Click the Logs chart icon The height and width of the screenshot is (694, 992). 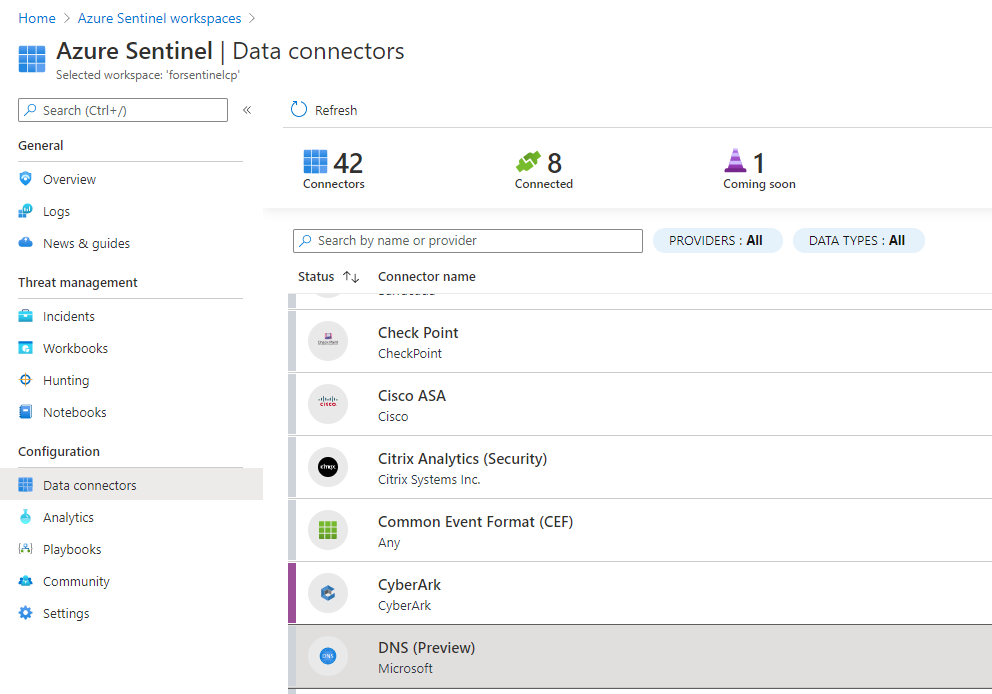(25, 211)
